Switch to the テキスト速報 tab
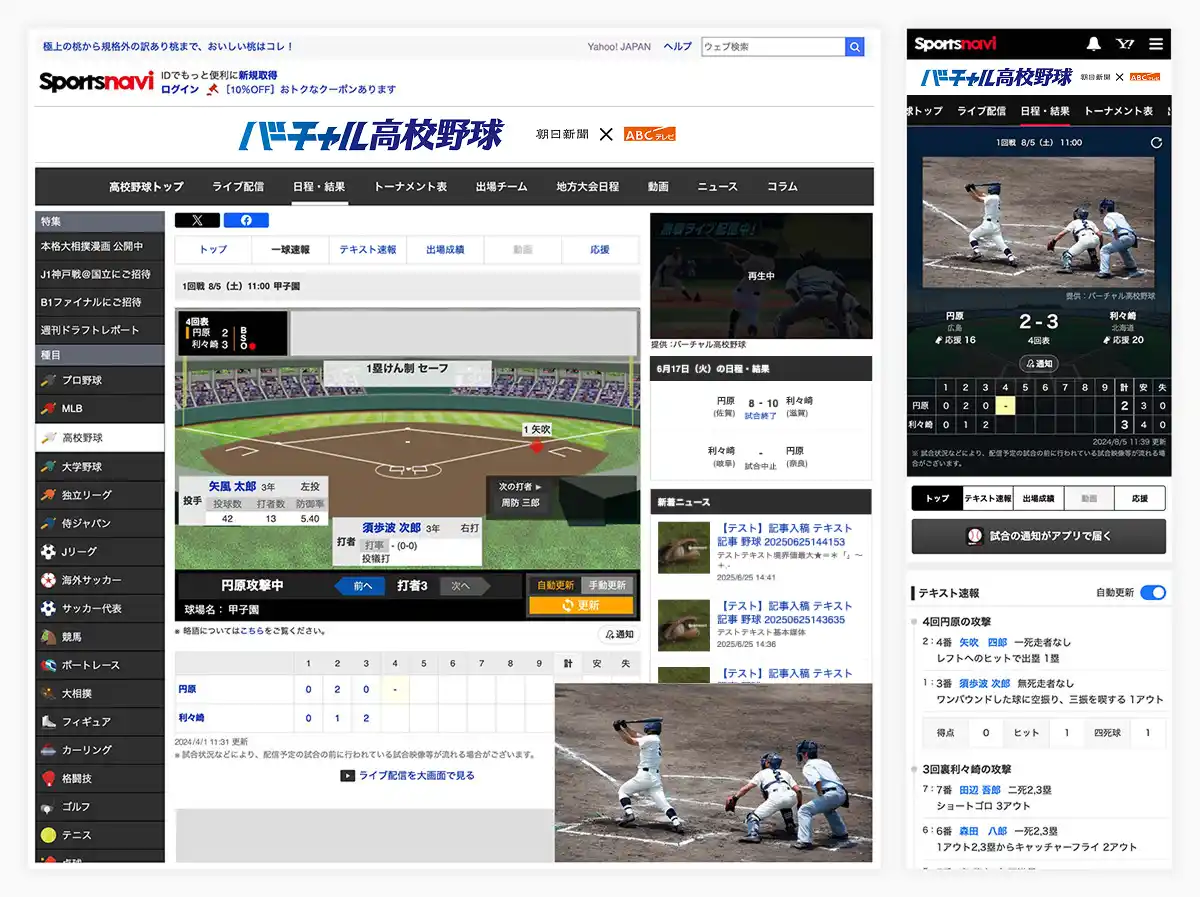Screen dimensions: 1200x897 pos(368,250)
